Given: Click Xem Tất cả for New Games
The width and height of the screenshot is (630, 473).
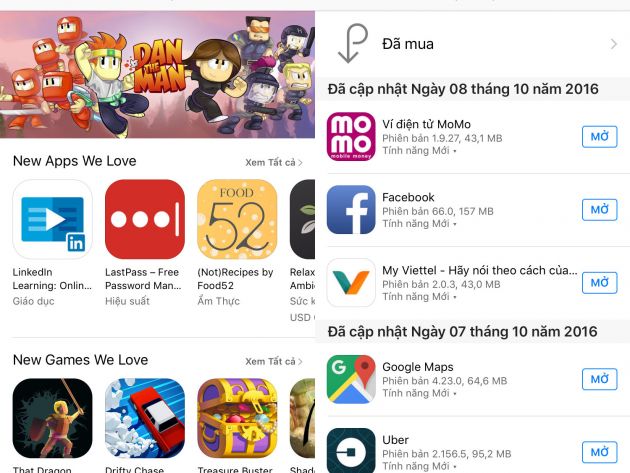Looking at the screenshot, I should [274, 361].
